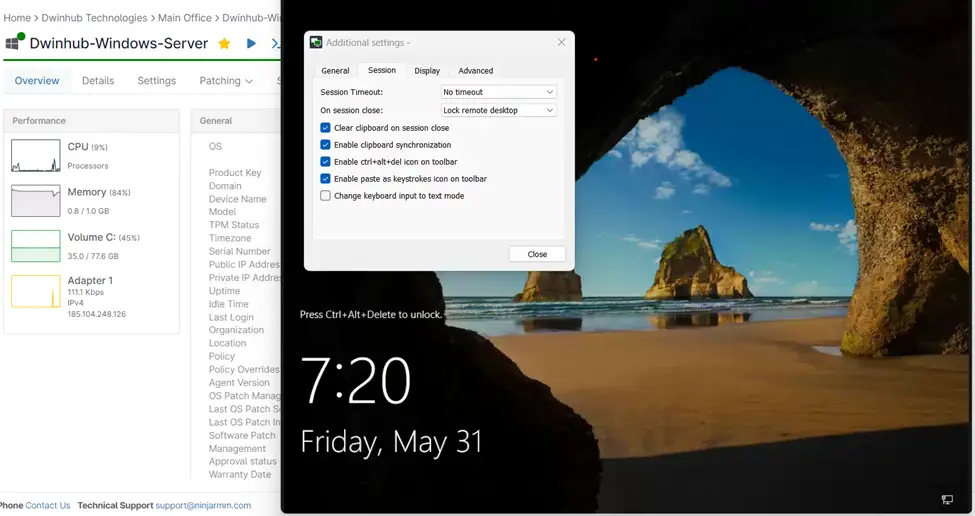Image resolution: width=975 pixels, height=516 pixels.
Task: Click the Dwinhub Technologies breadcrumb link
Action: 95,18
